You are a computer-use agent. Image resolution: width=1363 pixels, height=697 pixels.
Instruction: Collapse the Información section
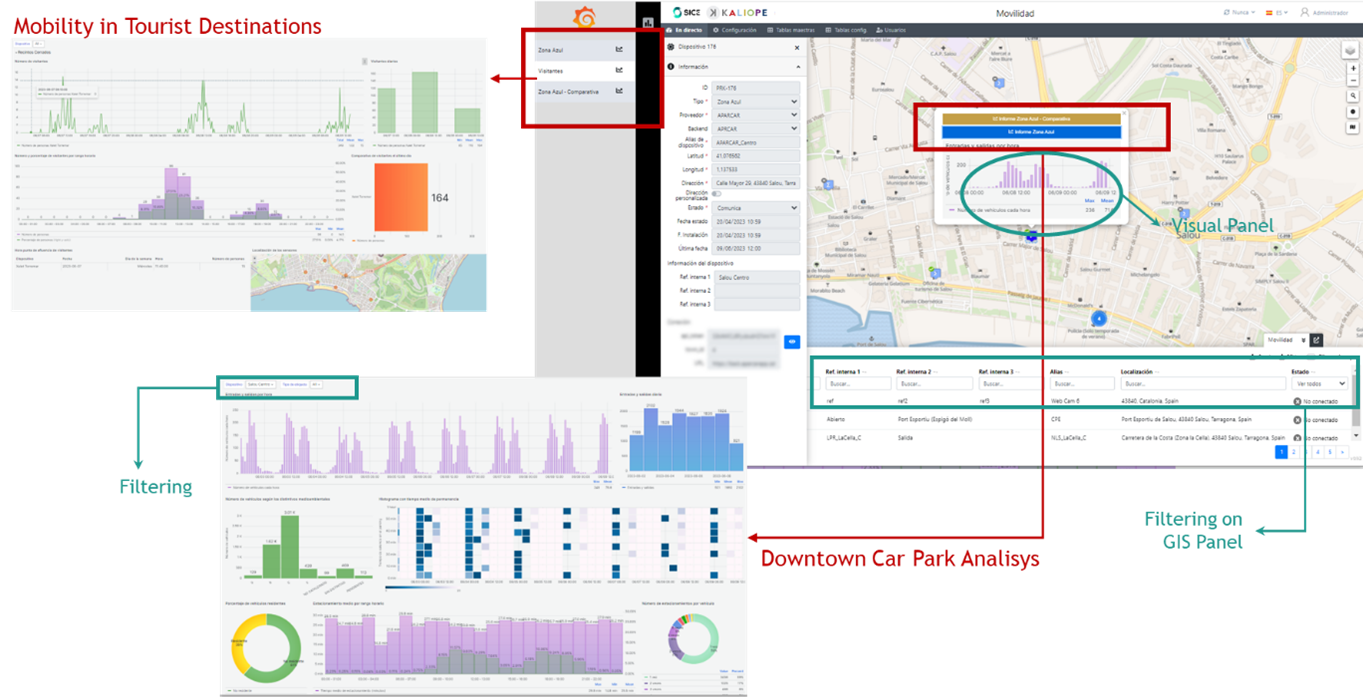tap(798, 67)
